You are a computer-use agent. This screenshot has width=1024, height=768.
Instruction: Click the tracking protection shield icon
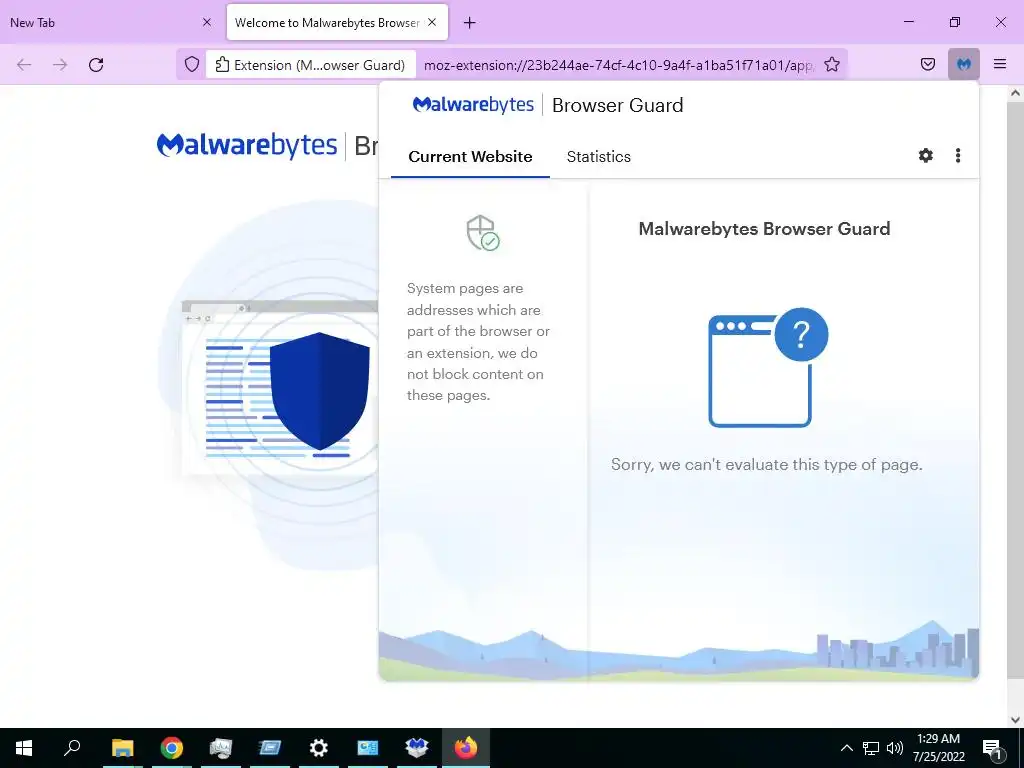coord(191,65)
